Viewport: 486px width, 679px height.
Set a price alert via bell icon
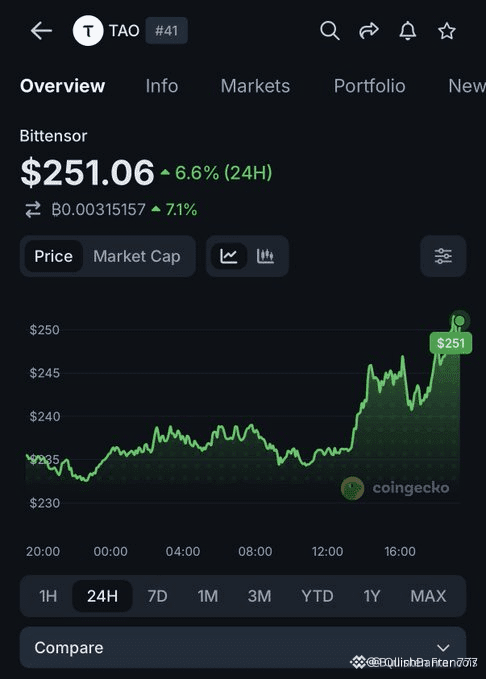point(408,31)
